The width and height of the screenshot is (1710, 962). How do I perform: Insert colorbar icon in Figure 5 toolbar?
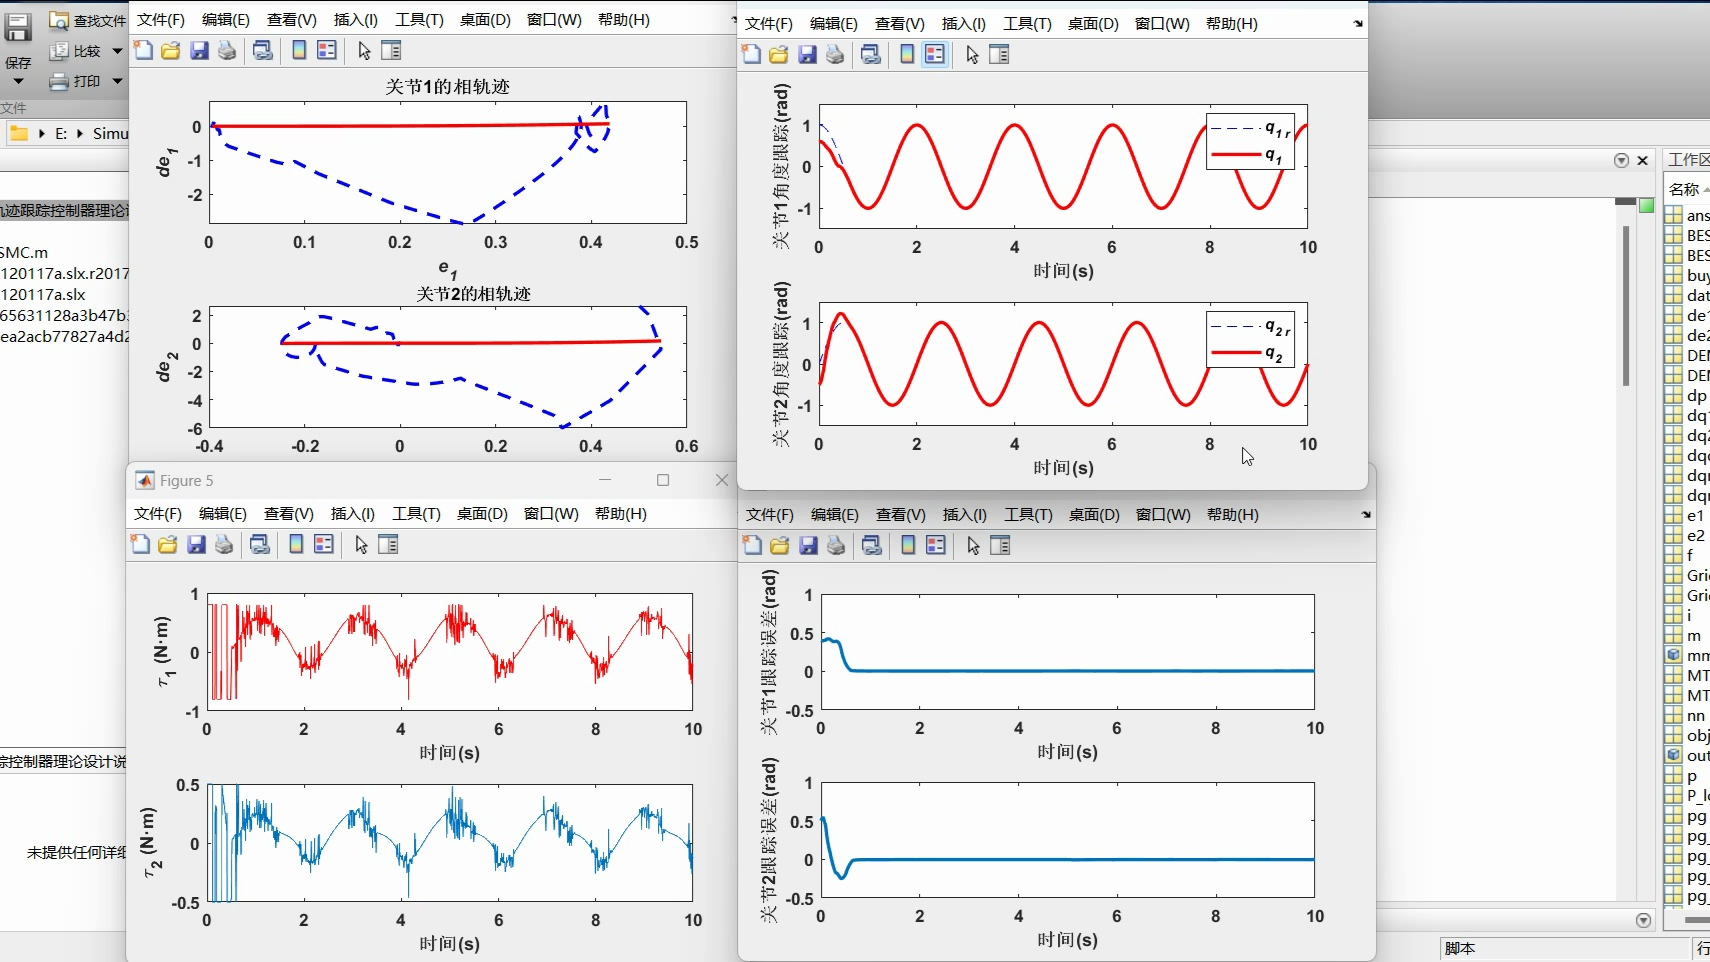296,544
